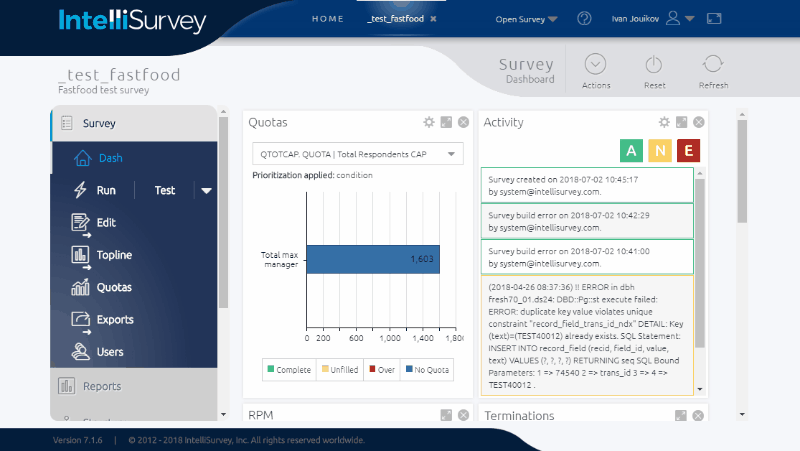Image resolution: width=800 pixels, height=451 pixels.
Task: Toggle No Quota legend entry
Action: [427, 370]
